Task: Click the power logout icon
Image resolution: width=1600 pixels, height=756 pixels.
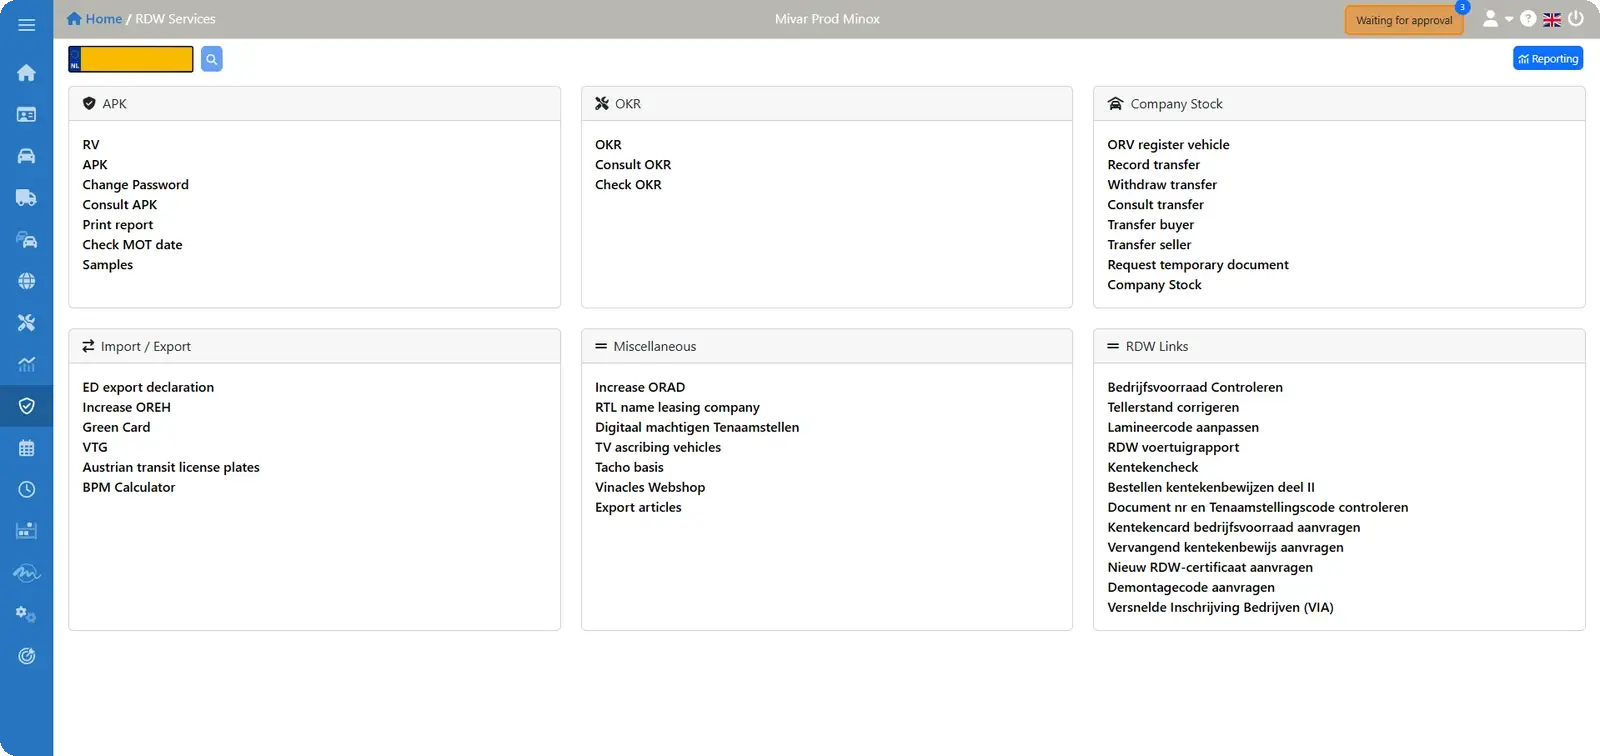Action: 1576,18
